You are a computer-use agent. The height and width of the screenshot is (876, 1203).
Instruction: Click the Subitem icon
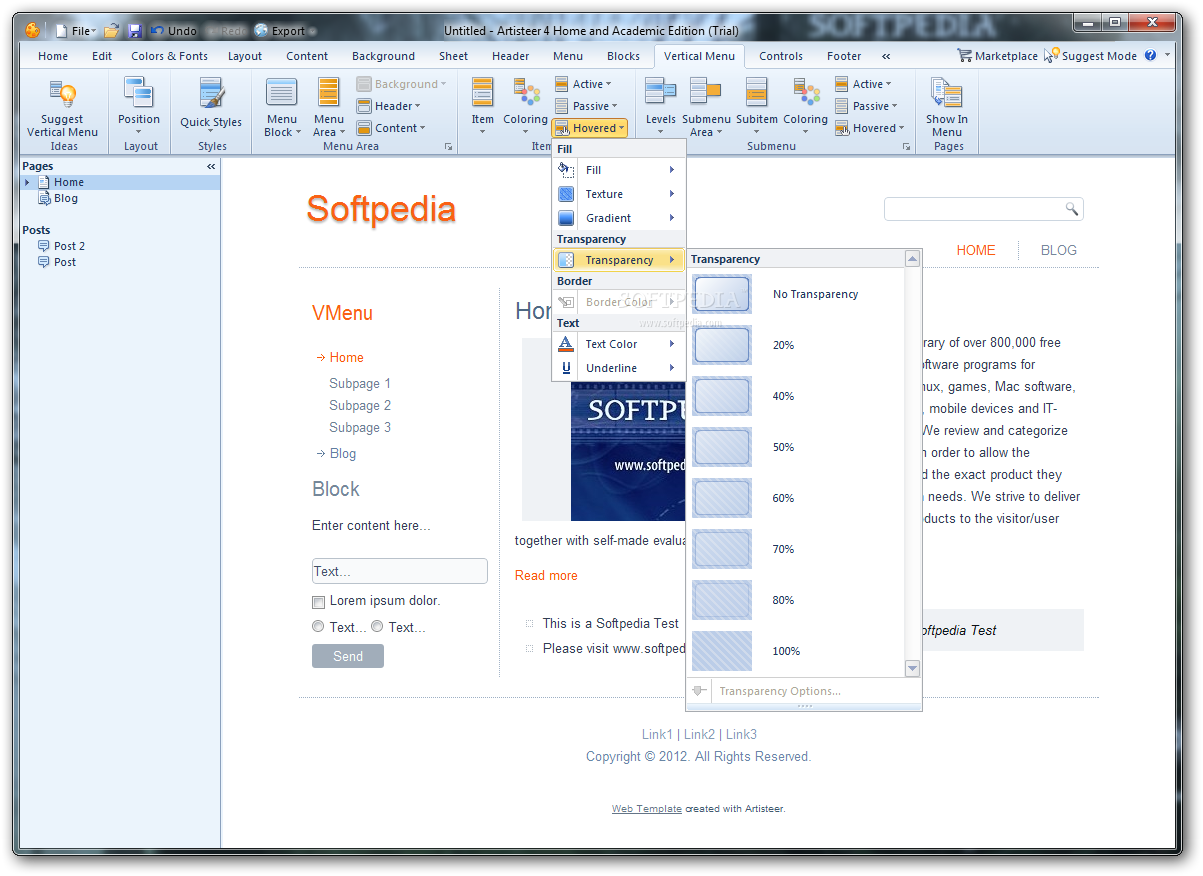[757, 93]
